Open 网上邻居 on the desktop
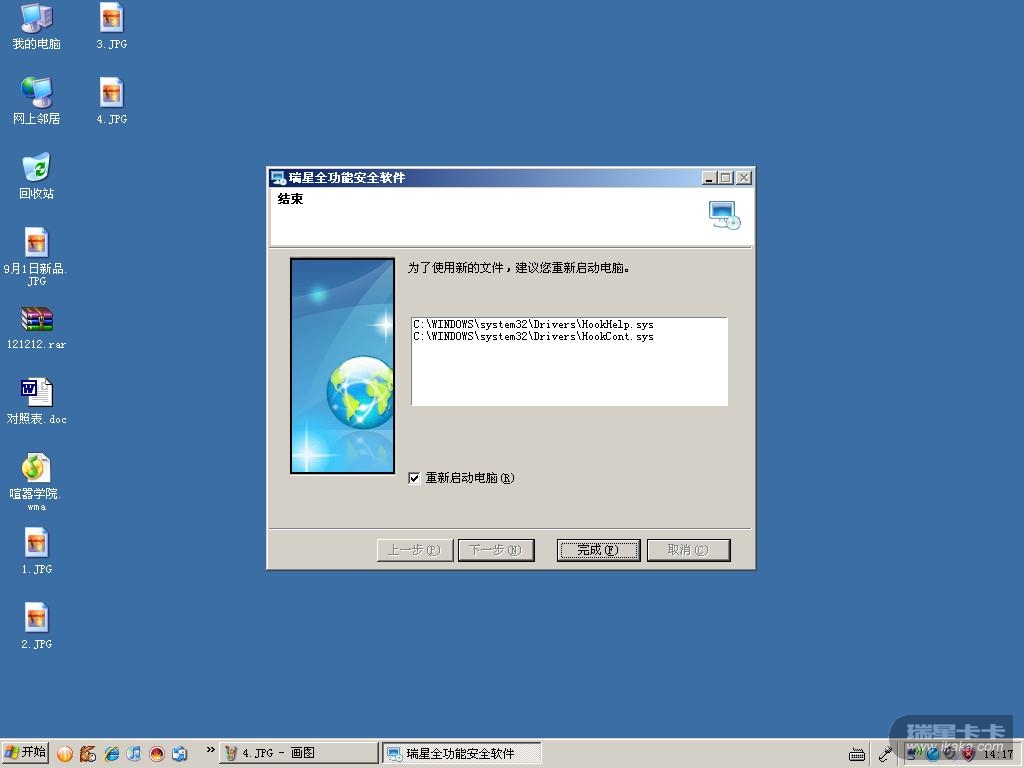The image size is (1024, 768). click(37, 101)
